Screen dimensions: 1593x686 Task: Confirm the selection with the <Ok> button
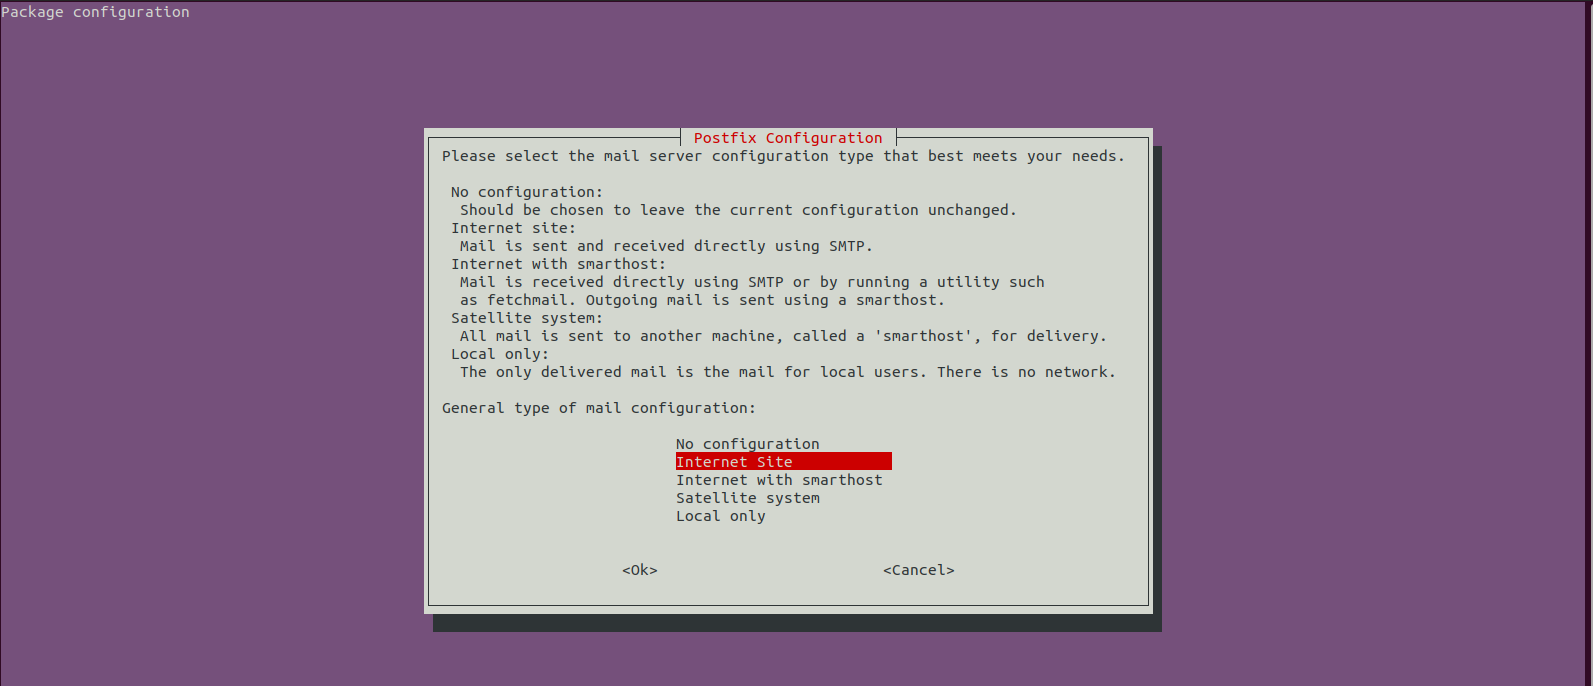(640, 570)
